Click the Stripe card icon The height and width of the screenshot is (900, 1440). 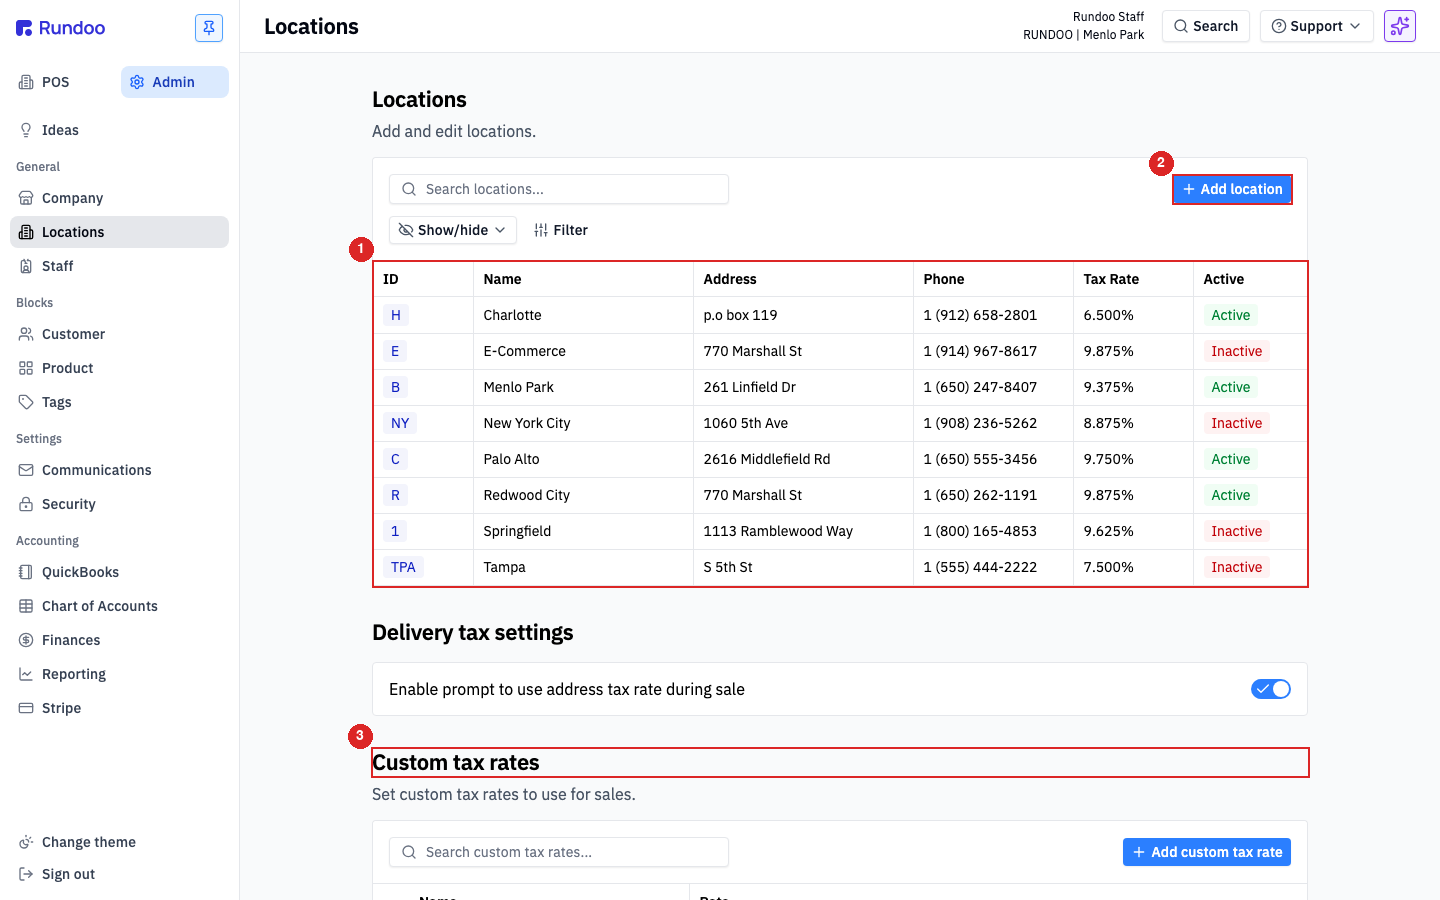pos(26,708)
